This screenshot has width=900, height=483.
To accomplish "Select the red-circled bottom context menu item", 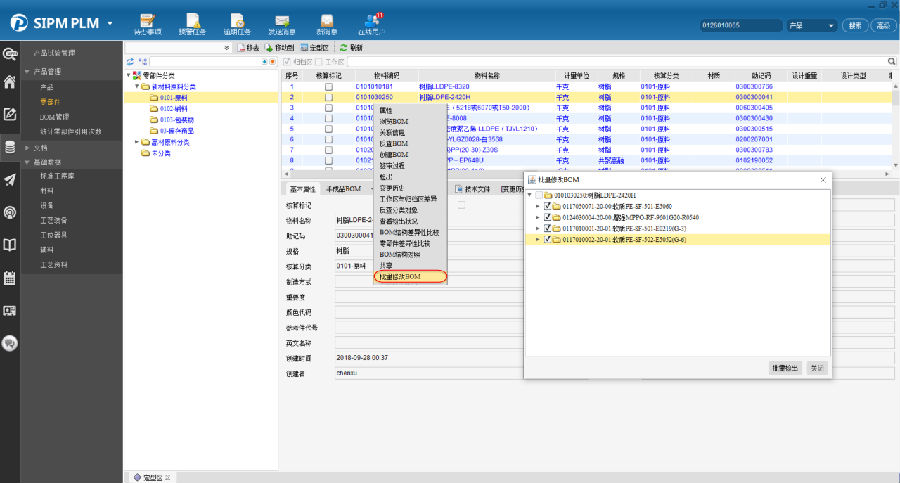I will 410,276.
